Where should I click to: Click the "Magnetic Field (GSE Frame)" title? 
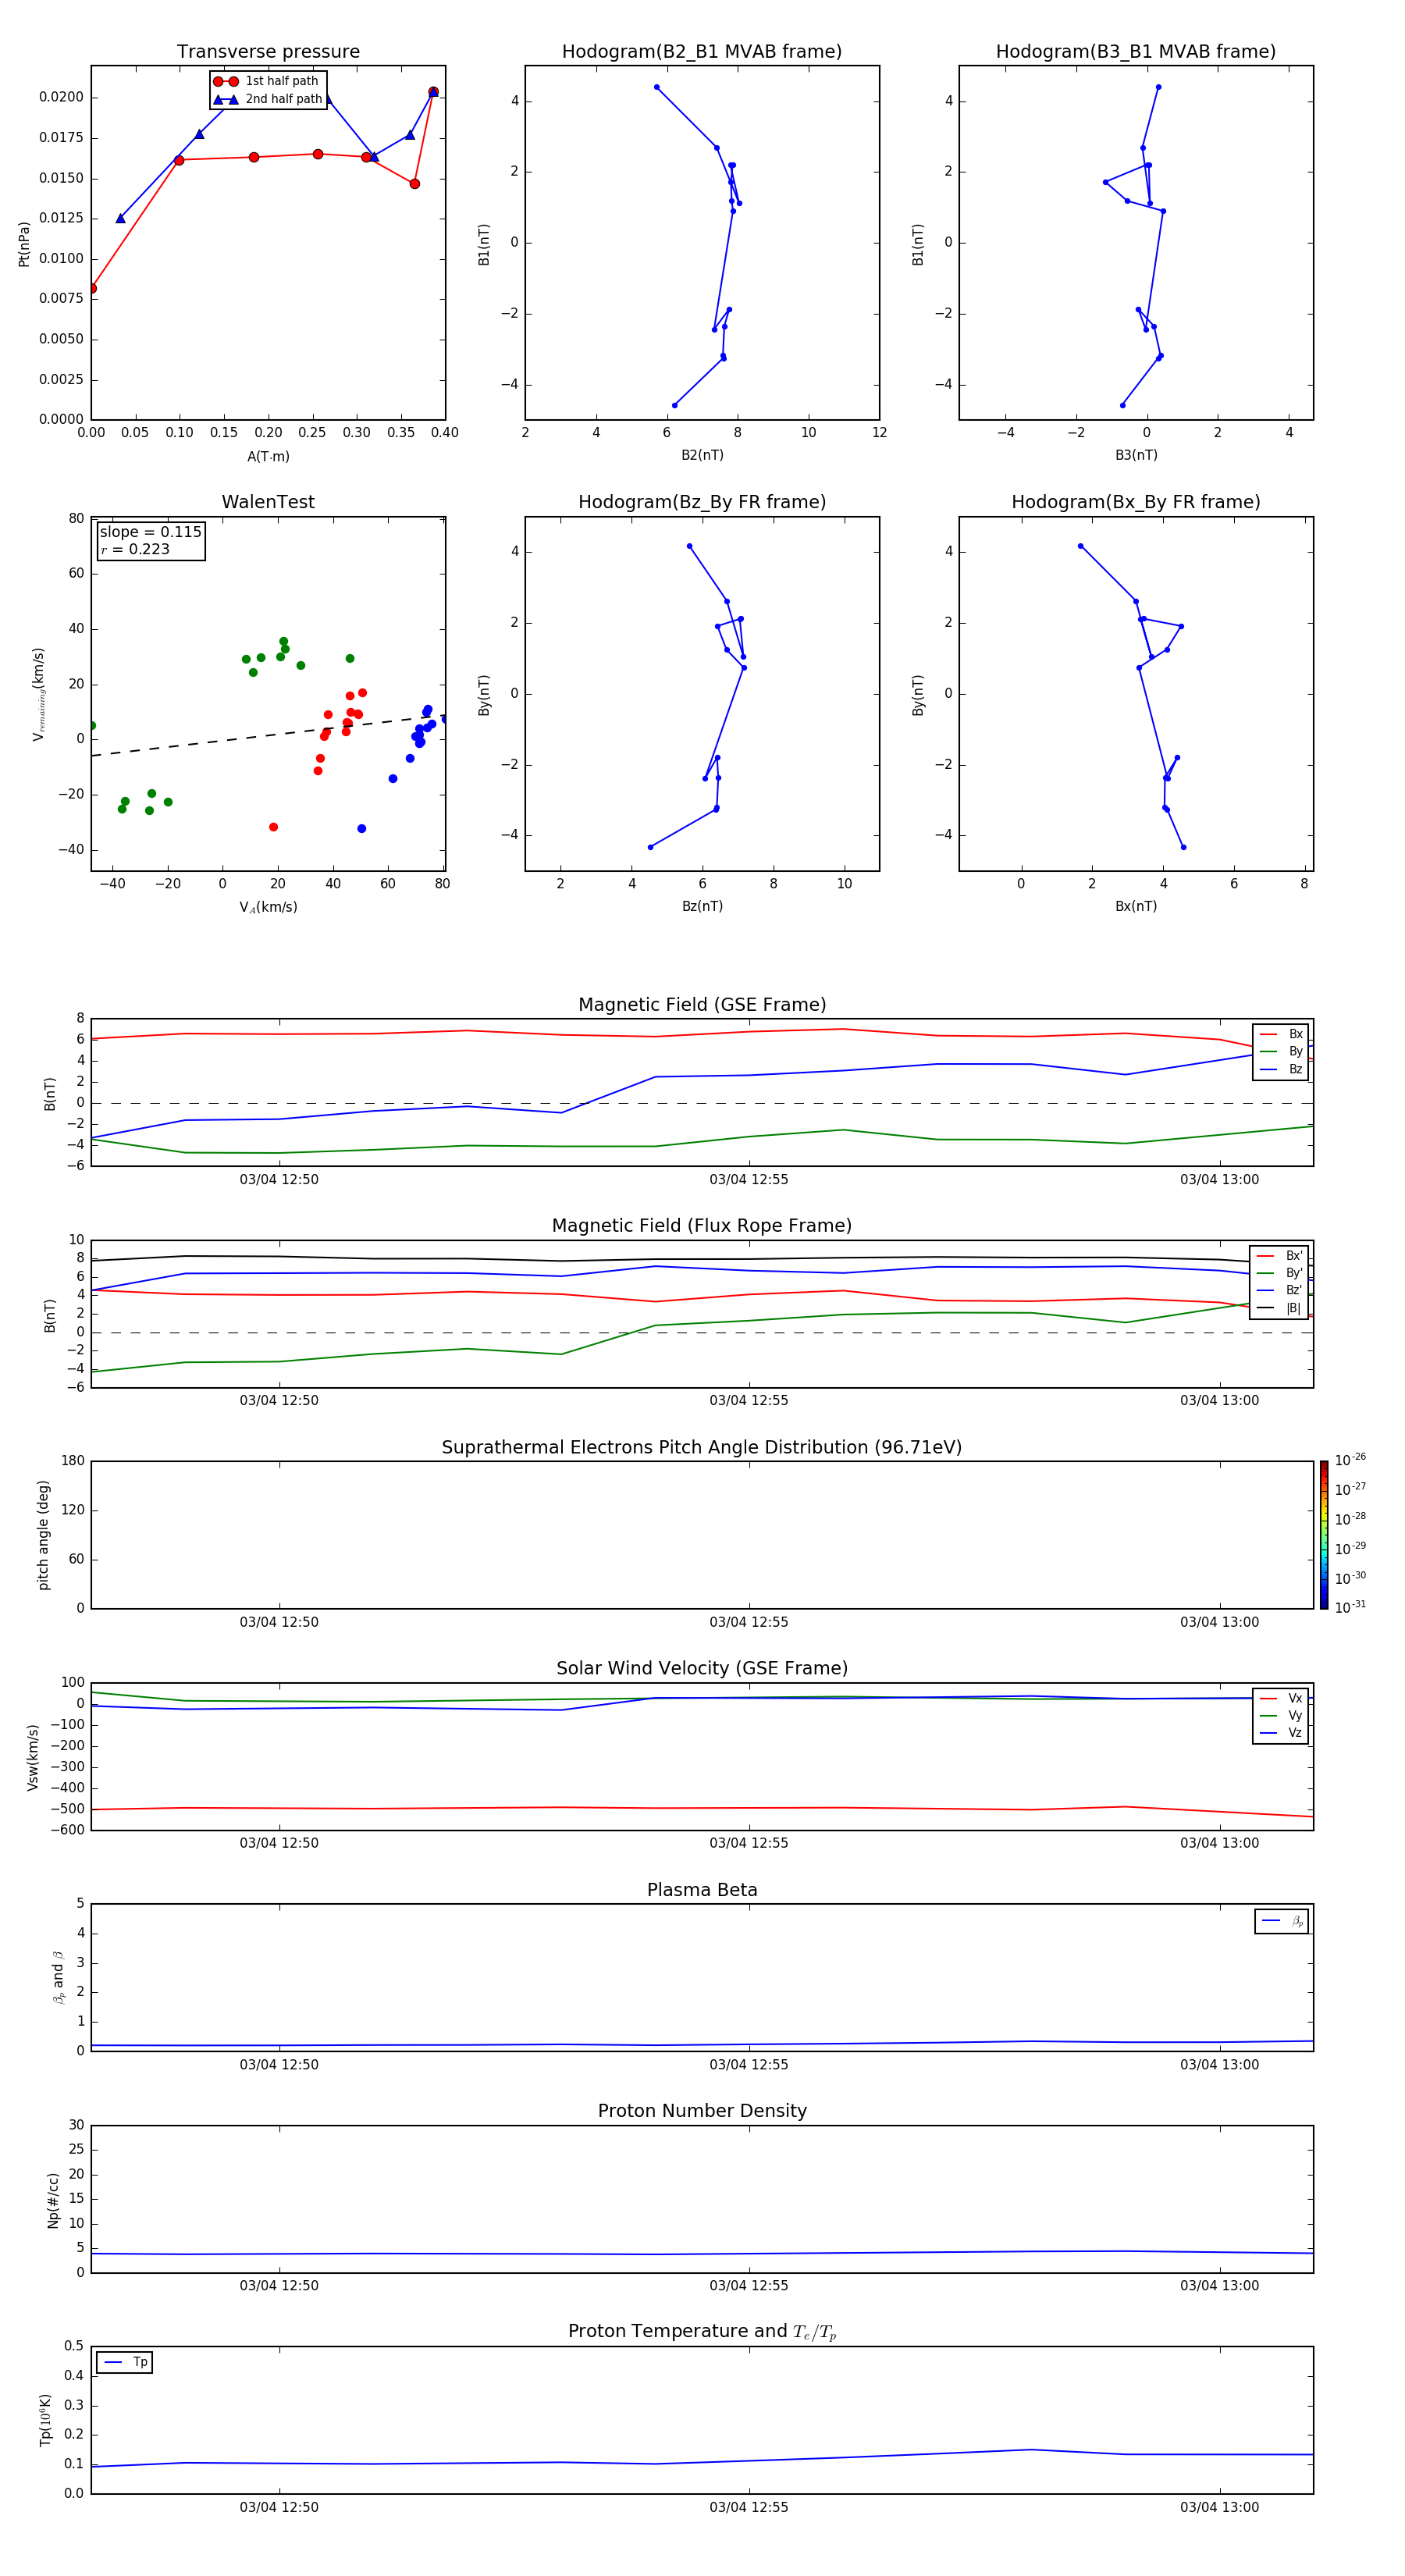coord(702,1005)
